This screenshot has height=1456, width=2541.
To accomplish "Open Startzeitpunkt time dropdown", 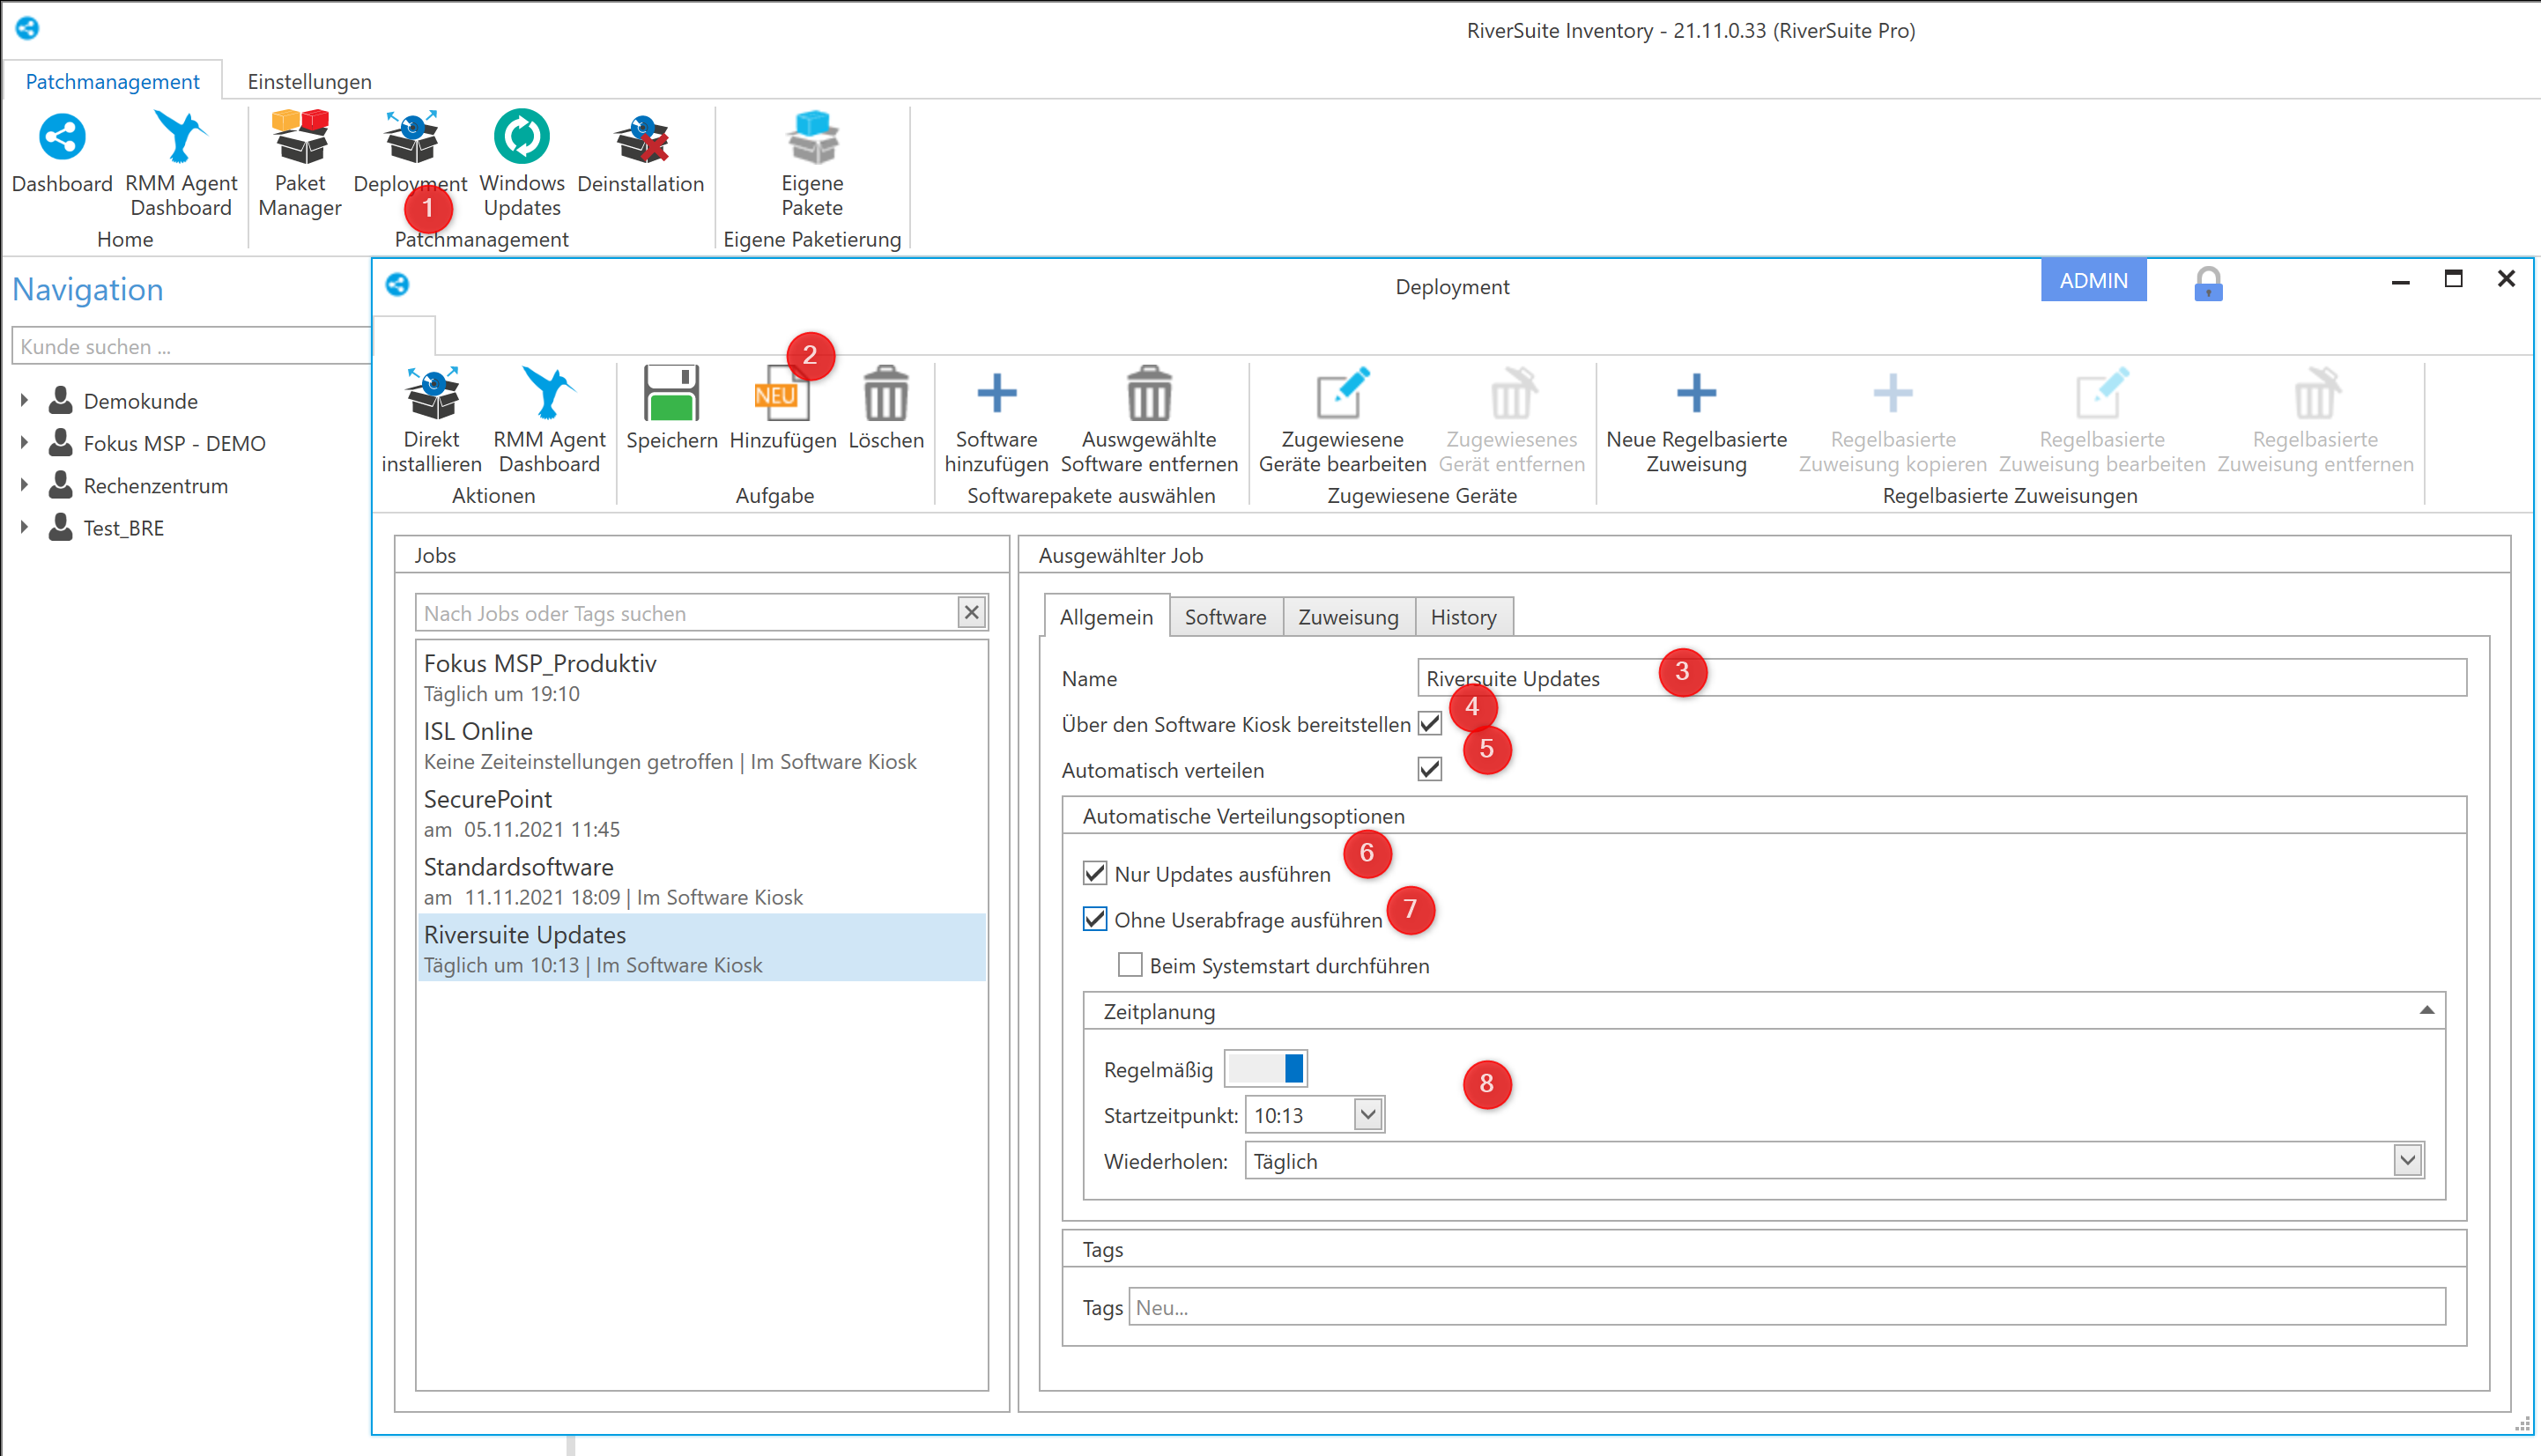I will tap(1367, 1114).
